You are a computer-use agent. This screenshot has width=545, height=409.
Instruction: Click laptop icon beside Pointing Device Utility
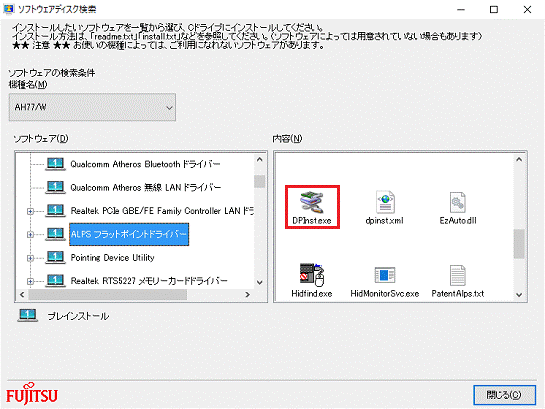[55, 257]
